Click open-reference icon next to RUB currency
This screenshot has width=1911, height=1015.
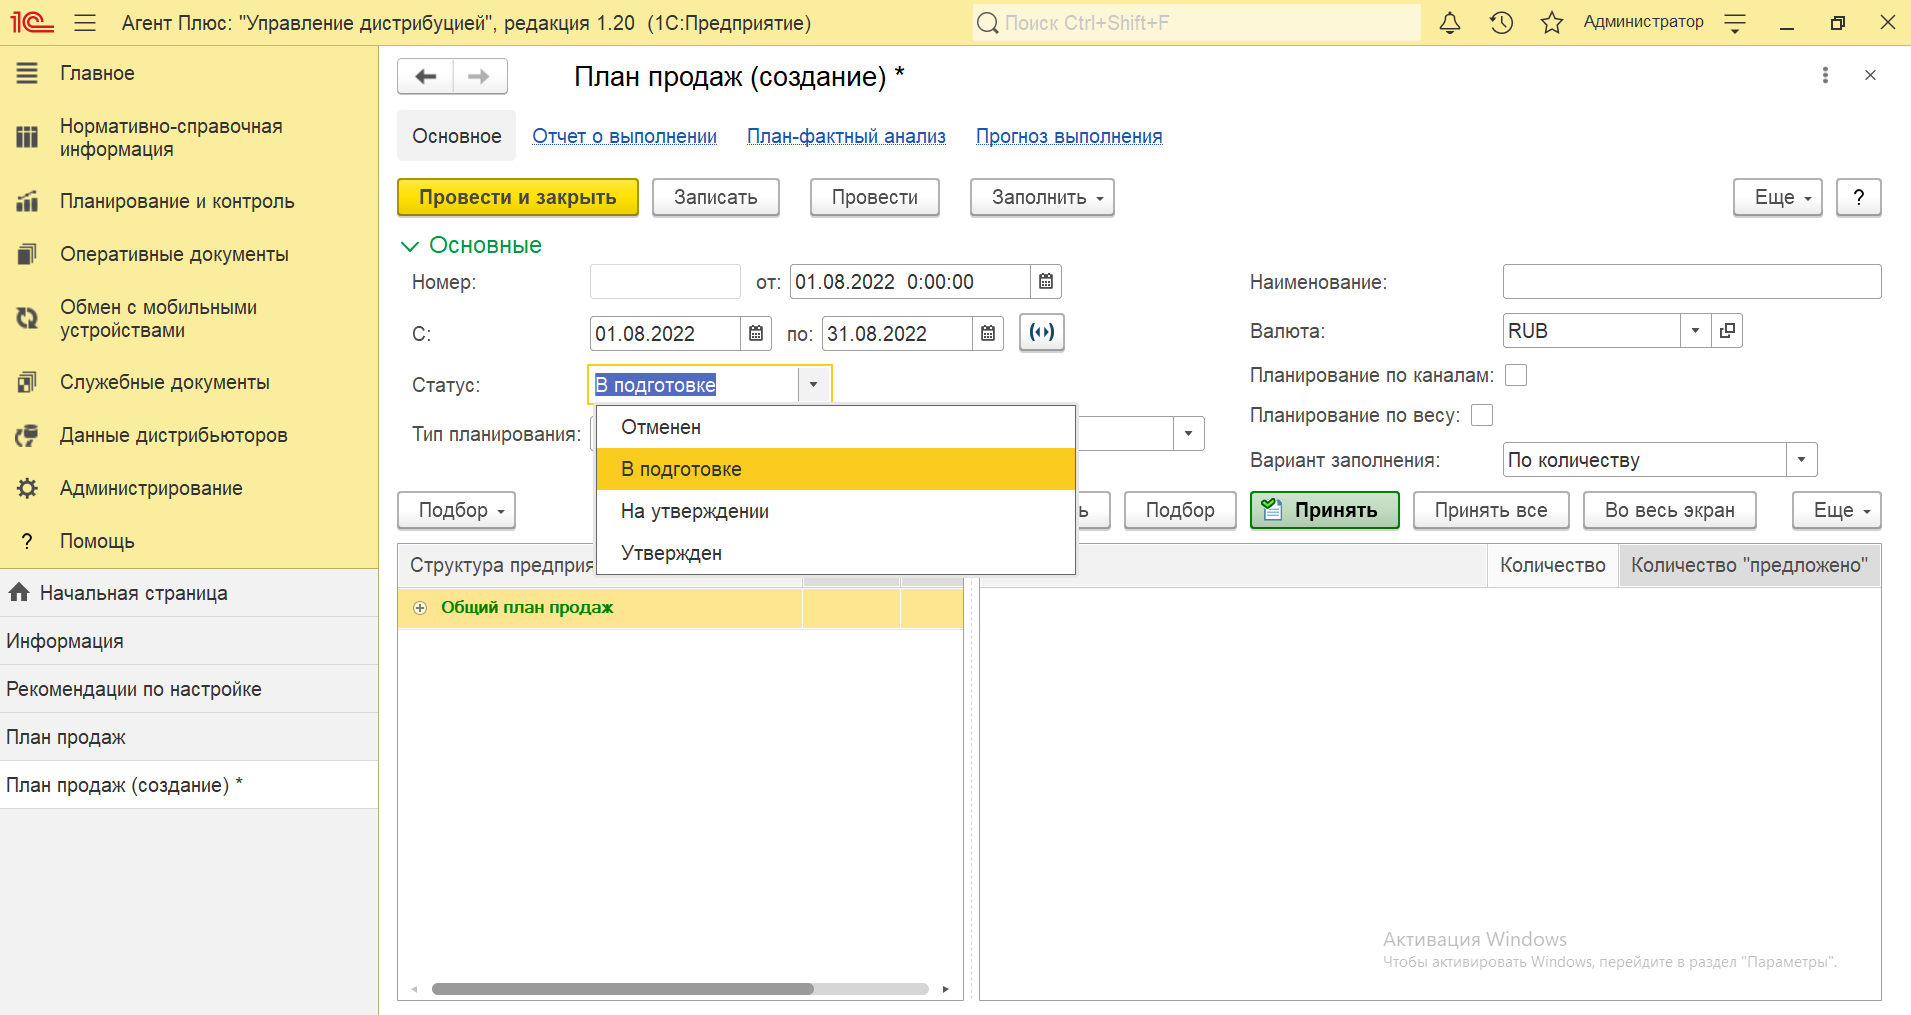click(1727, 331)
